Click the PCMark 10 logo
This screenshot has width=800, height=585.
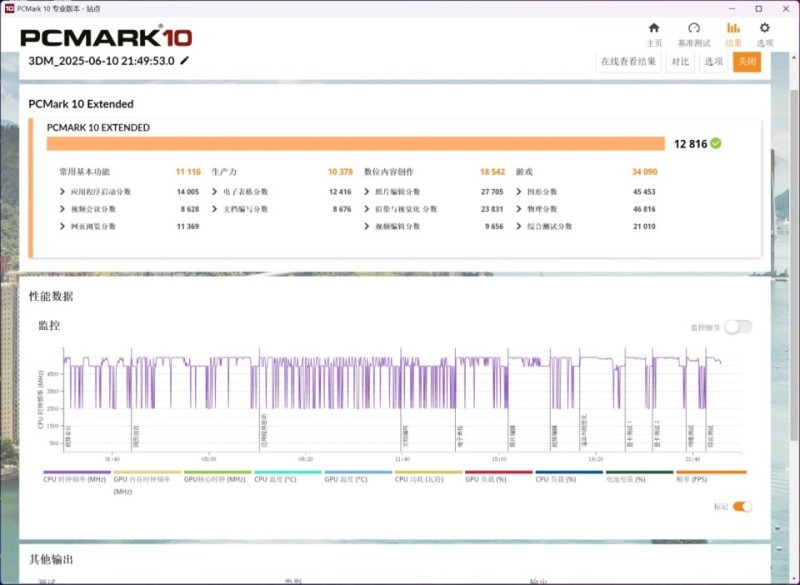point(105,38)
